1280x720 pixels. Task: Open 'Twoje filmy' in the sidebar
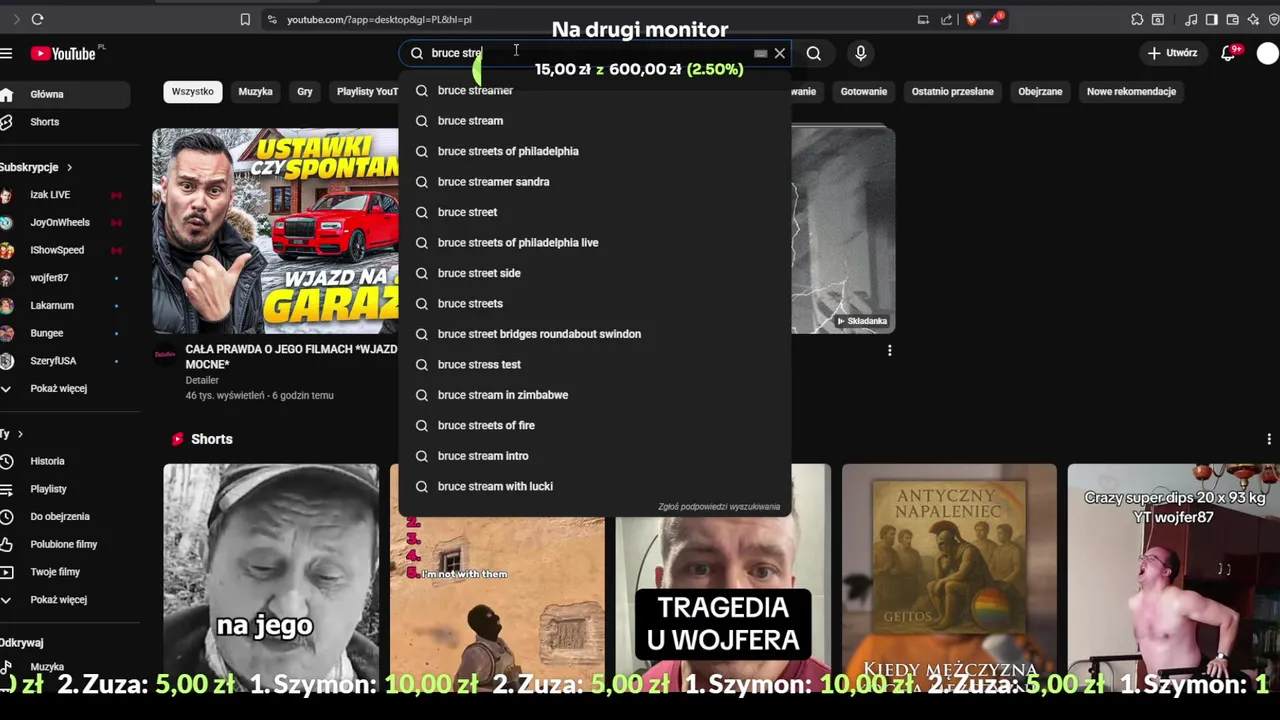point(65,572)
